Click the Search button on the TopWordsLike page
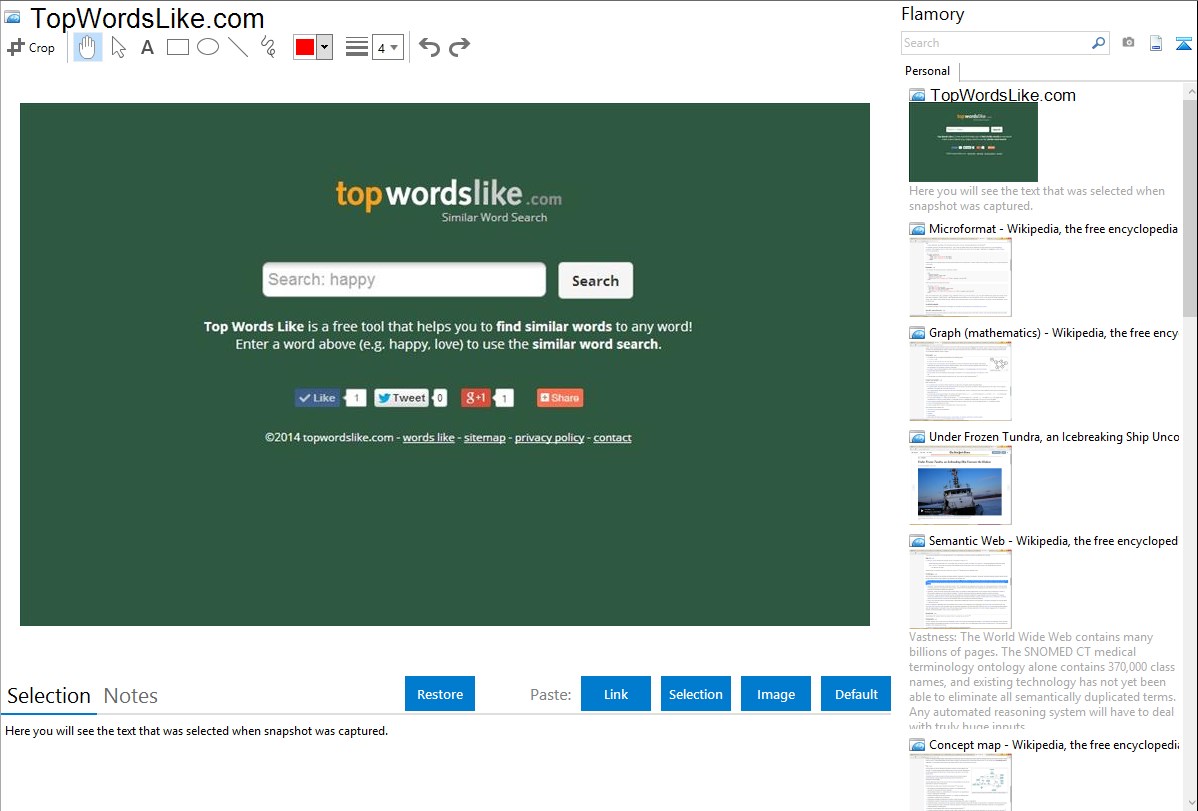 (595, 281)
